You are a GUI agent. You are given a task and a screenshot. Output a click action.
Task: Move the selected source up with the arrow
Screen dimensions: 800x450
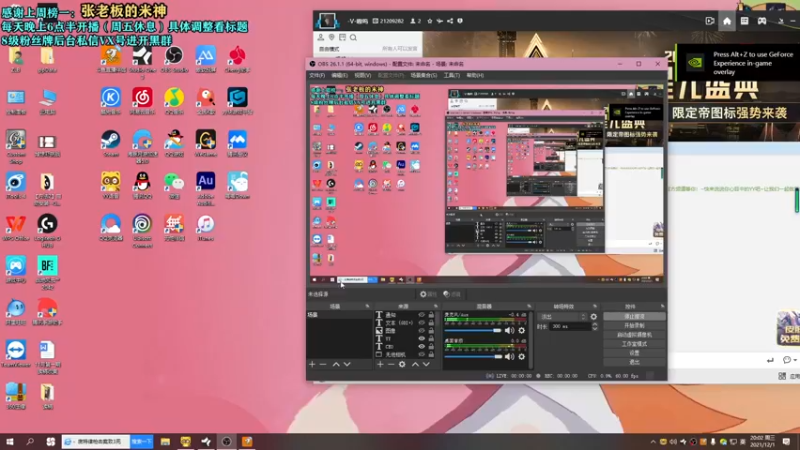point(415,364)
